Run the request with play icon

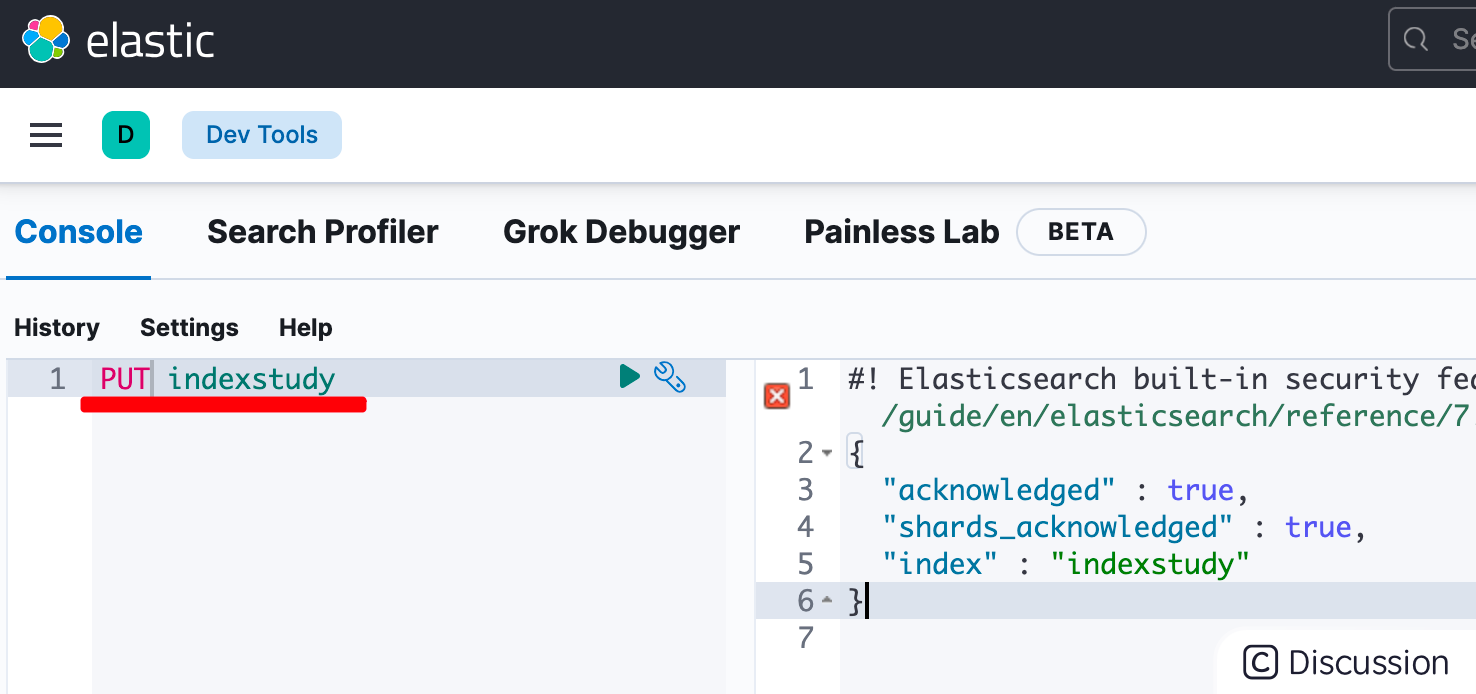point(629,377)
